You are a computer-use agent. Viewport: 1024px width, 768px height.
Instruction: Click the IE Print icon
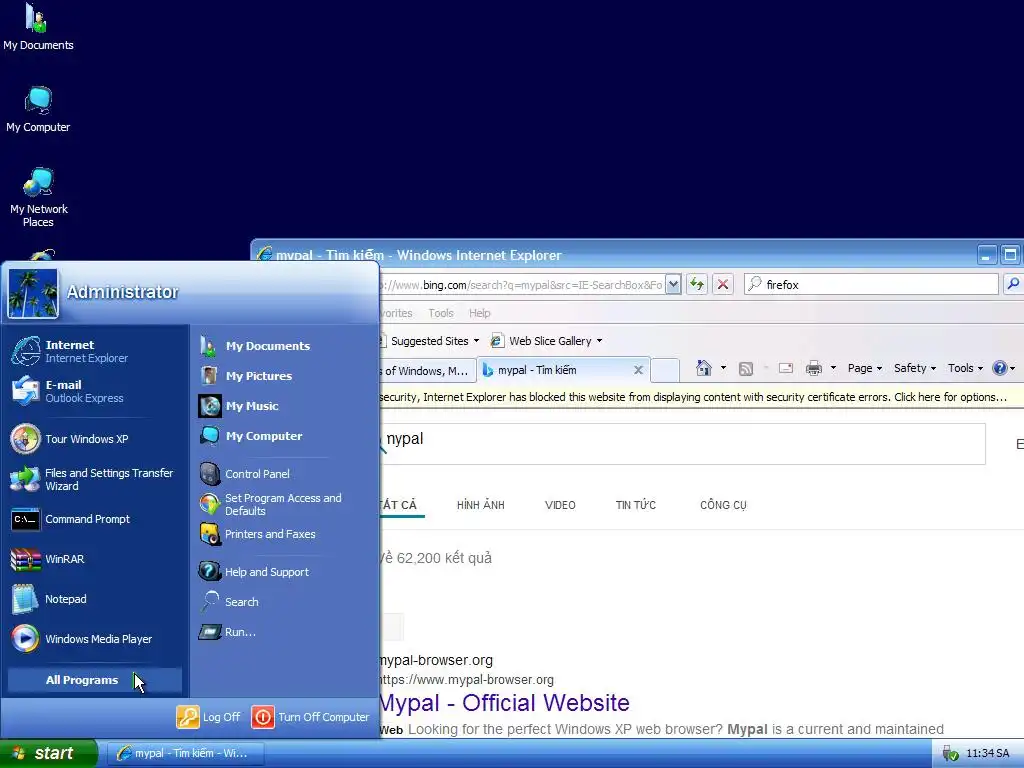pos(814,368)
